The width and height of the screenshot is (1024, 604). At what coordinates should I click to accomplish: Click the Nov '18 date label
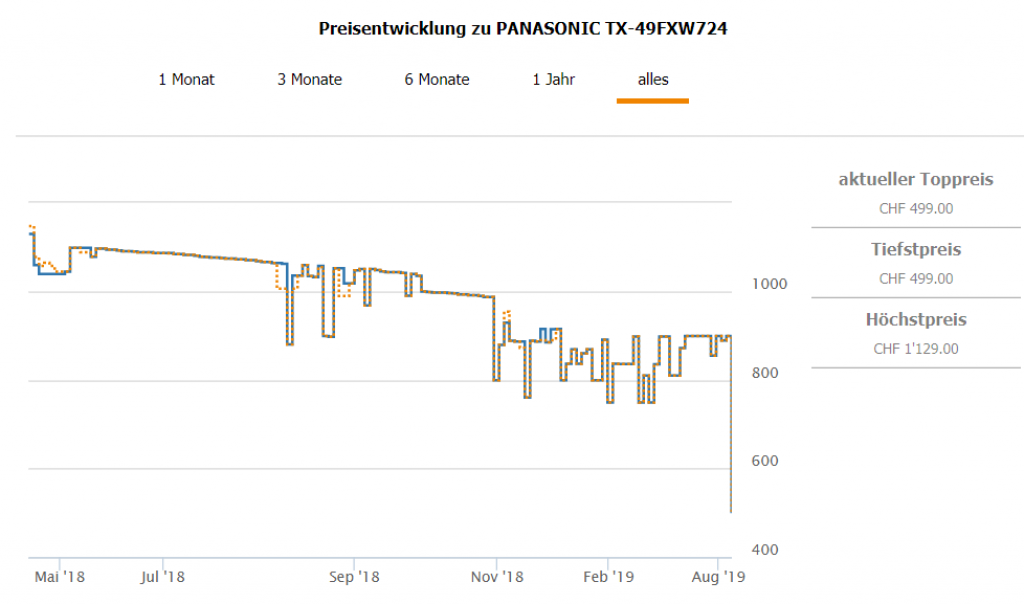tap(497, 577)
